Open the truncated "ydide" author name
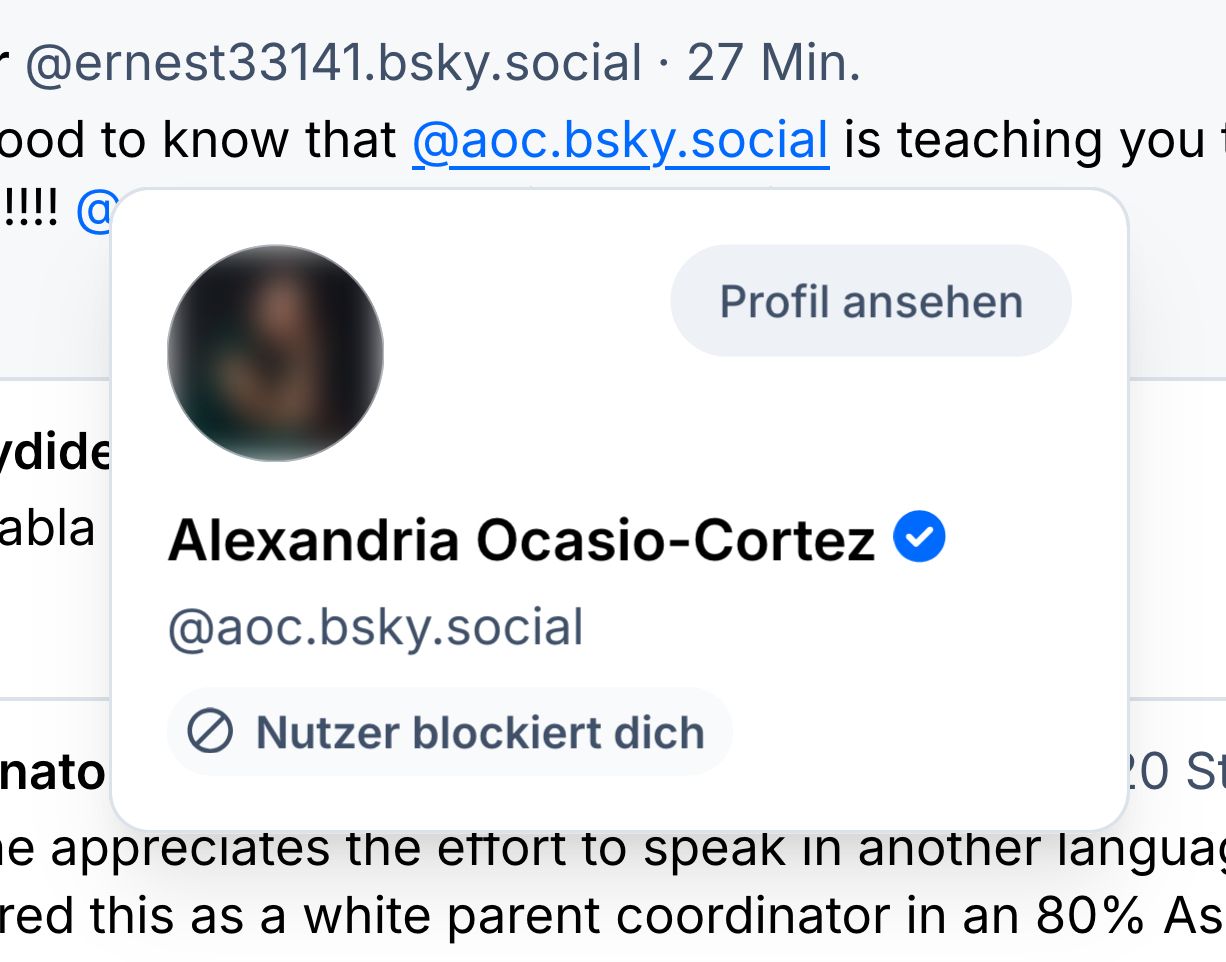 click(55, 452)
